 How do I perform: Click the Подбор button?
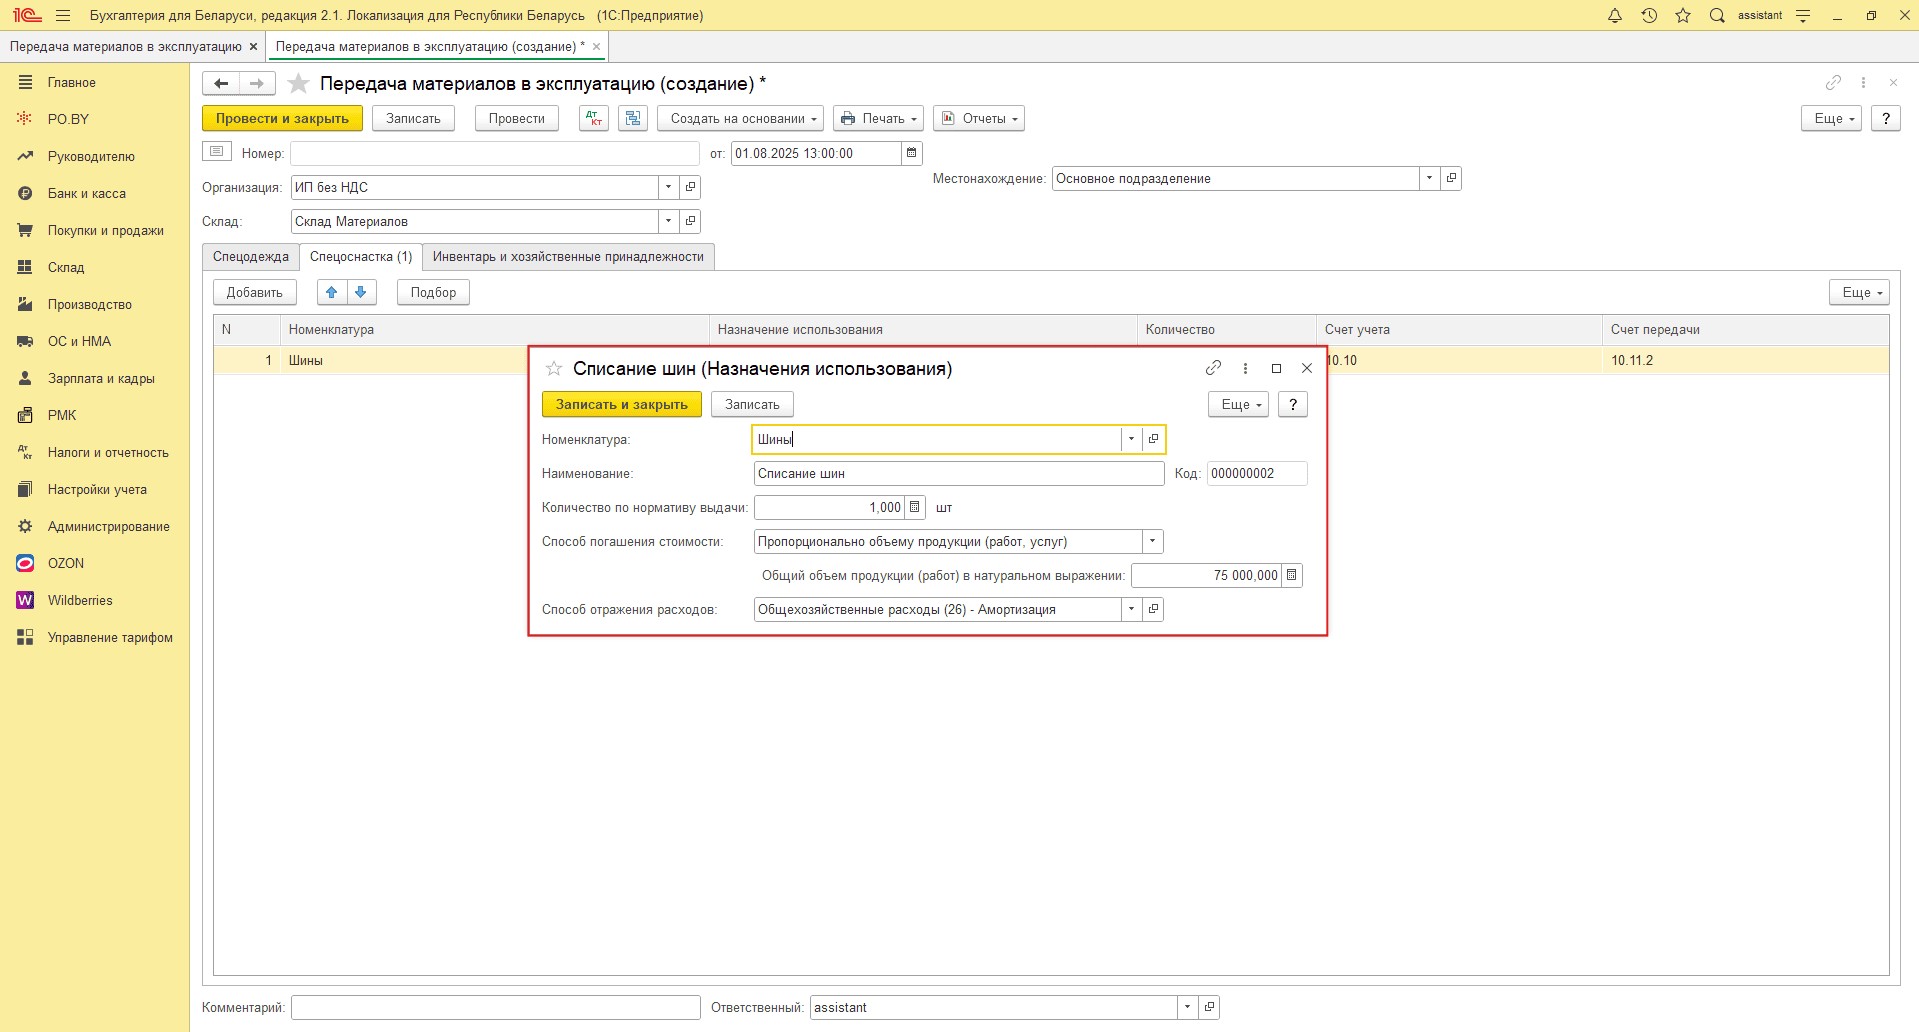pos(433,292)
